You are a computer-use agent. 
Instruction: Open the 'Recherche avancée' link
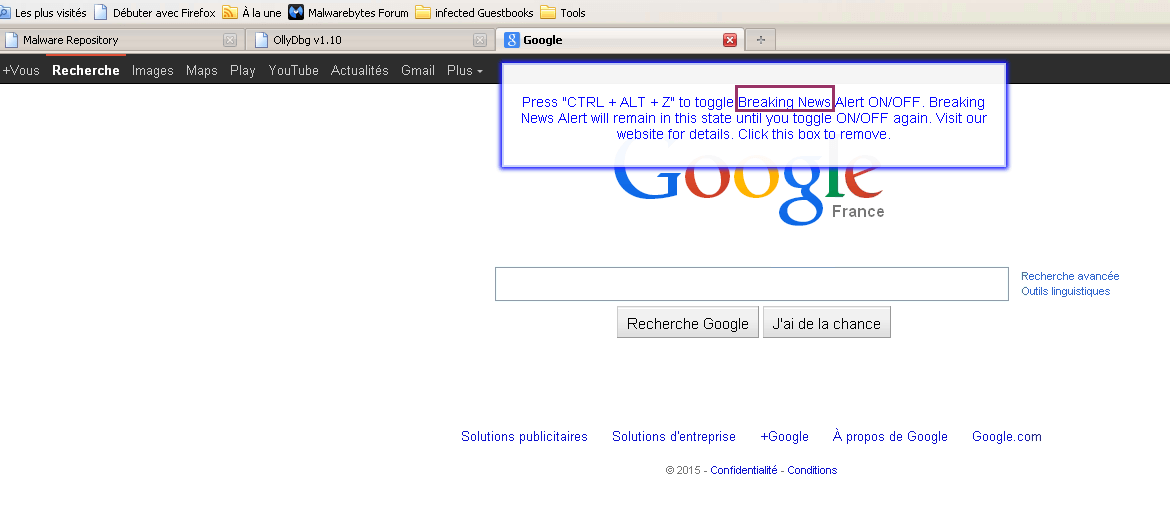coord(1070,276)
